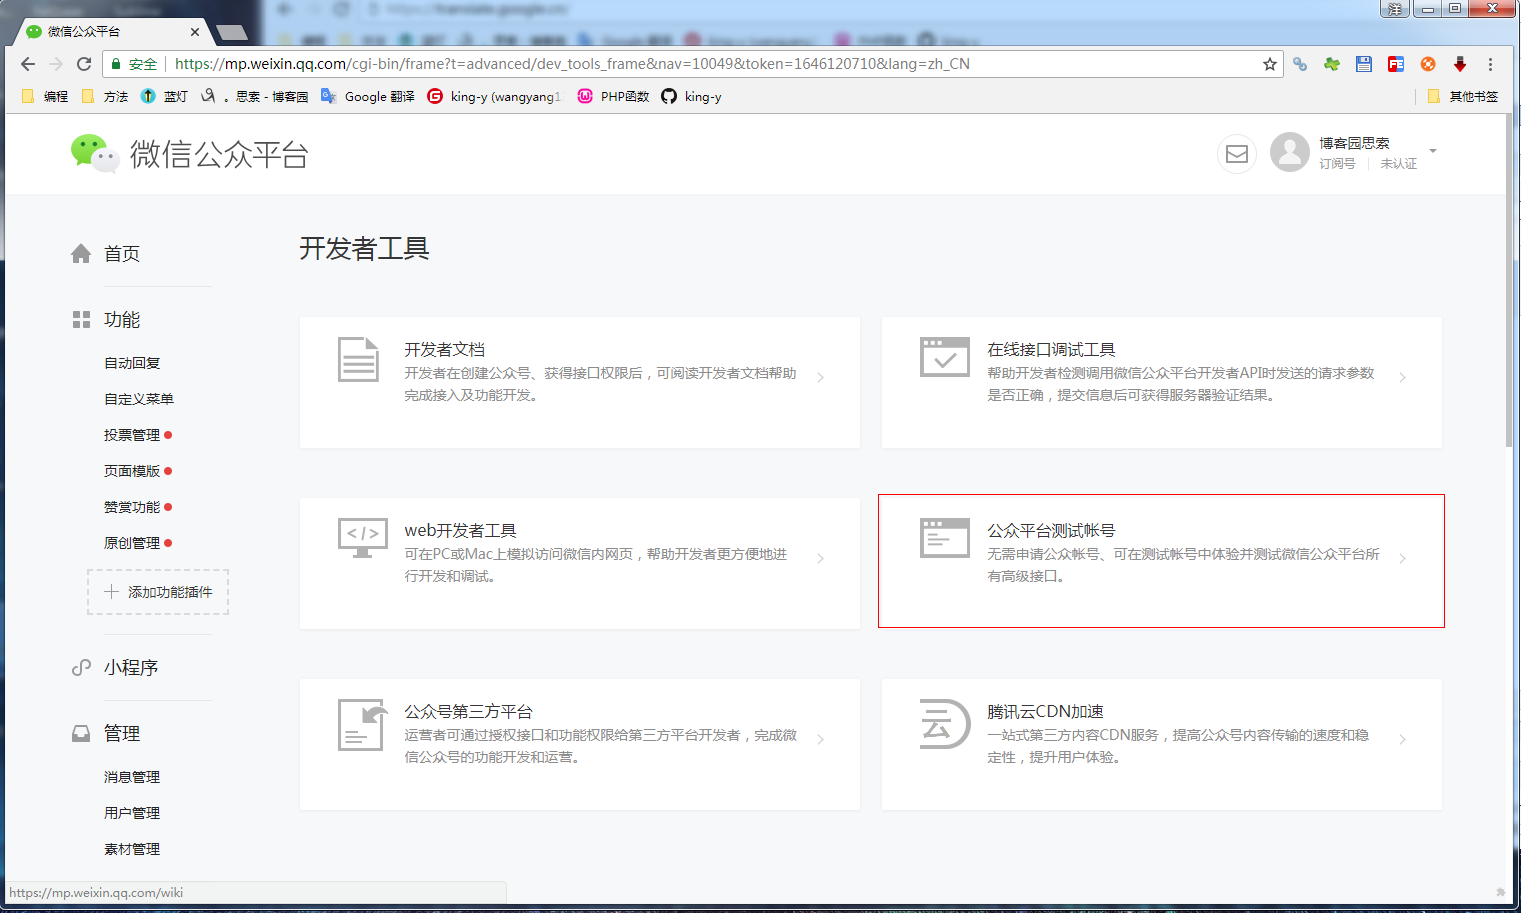This screenshot has height=913, width=1521.
Task: Click the green lock 安全 indicator
Action: (134, 64)
